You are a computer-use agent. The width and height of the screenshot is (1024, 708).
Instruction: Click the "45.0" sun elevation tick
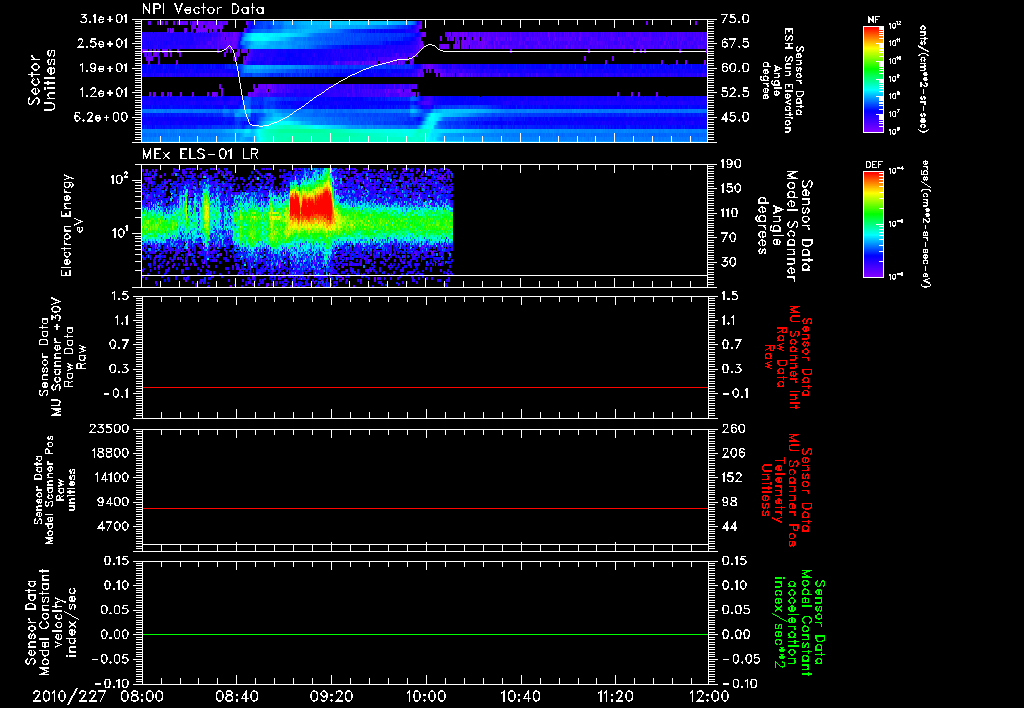coord(735,118)
